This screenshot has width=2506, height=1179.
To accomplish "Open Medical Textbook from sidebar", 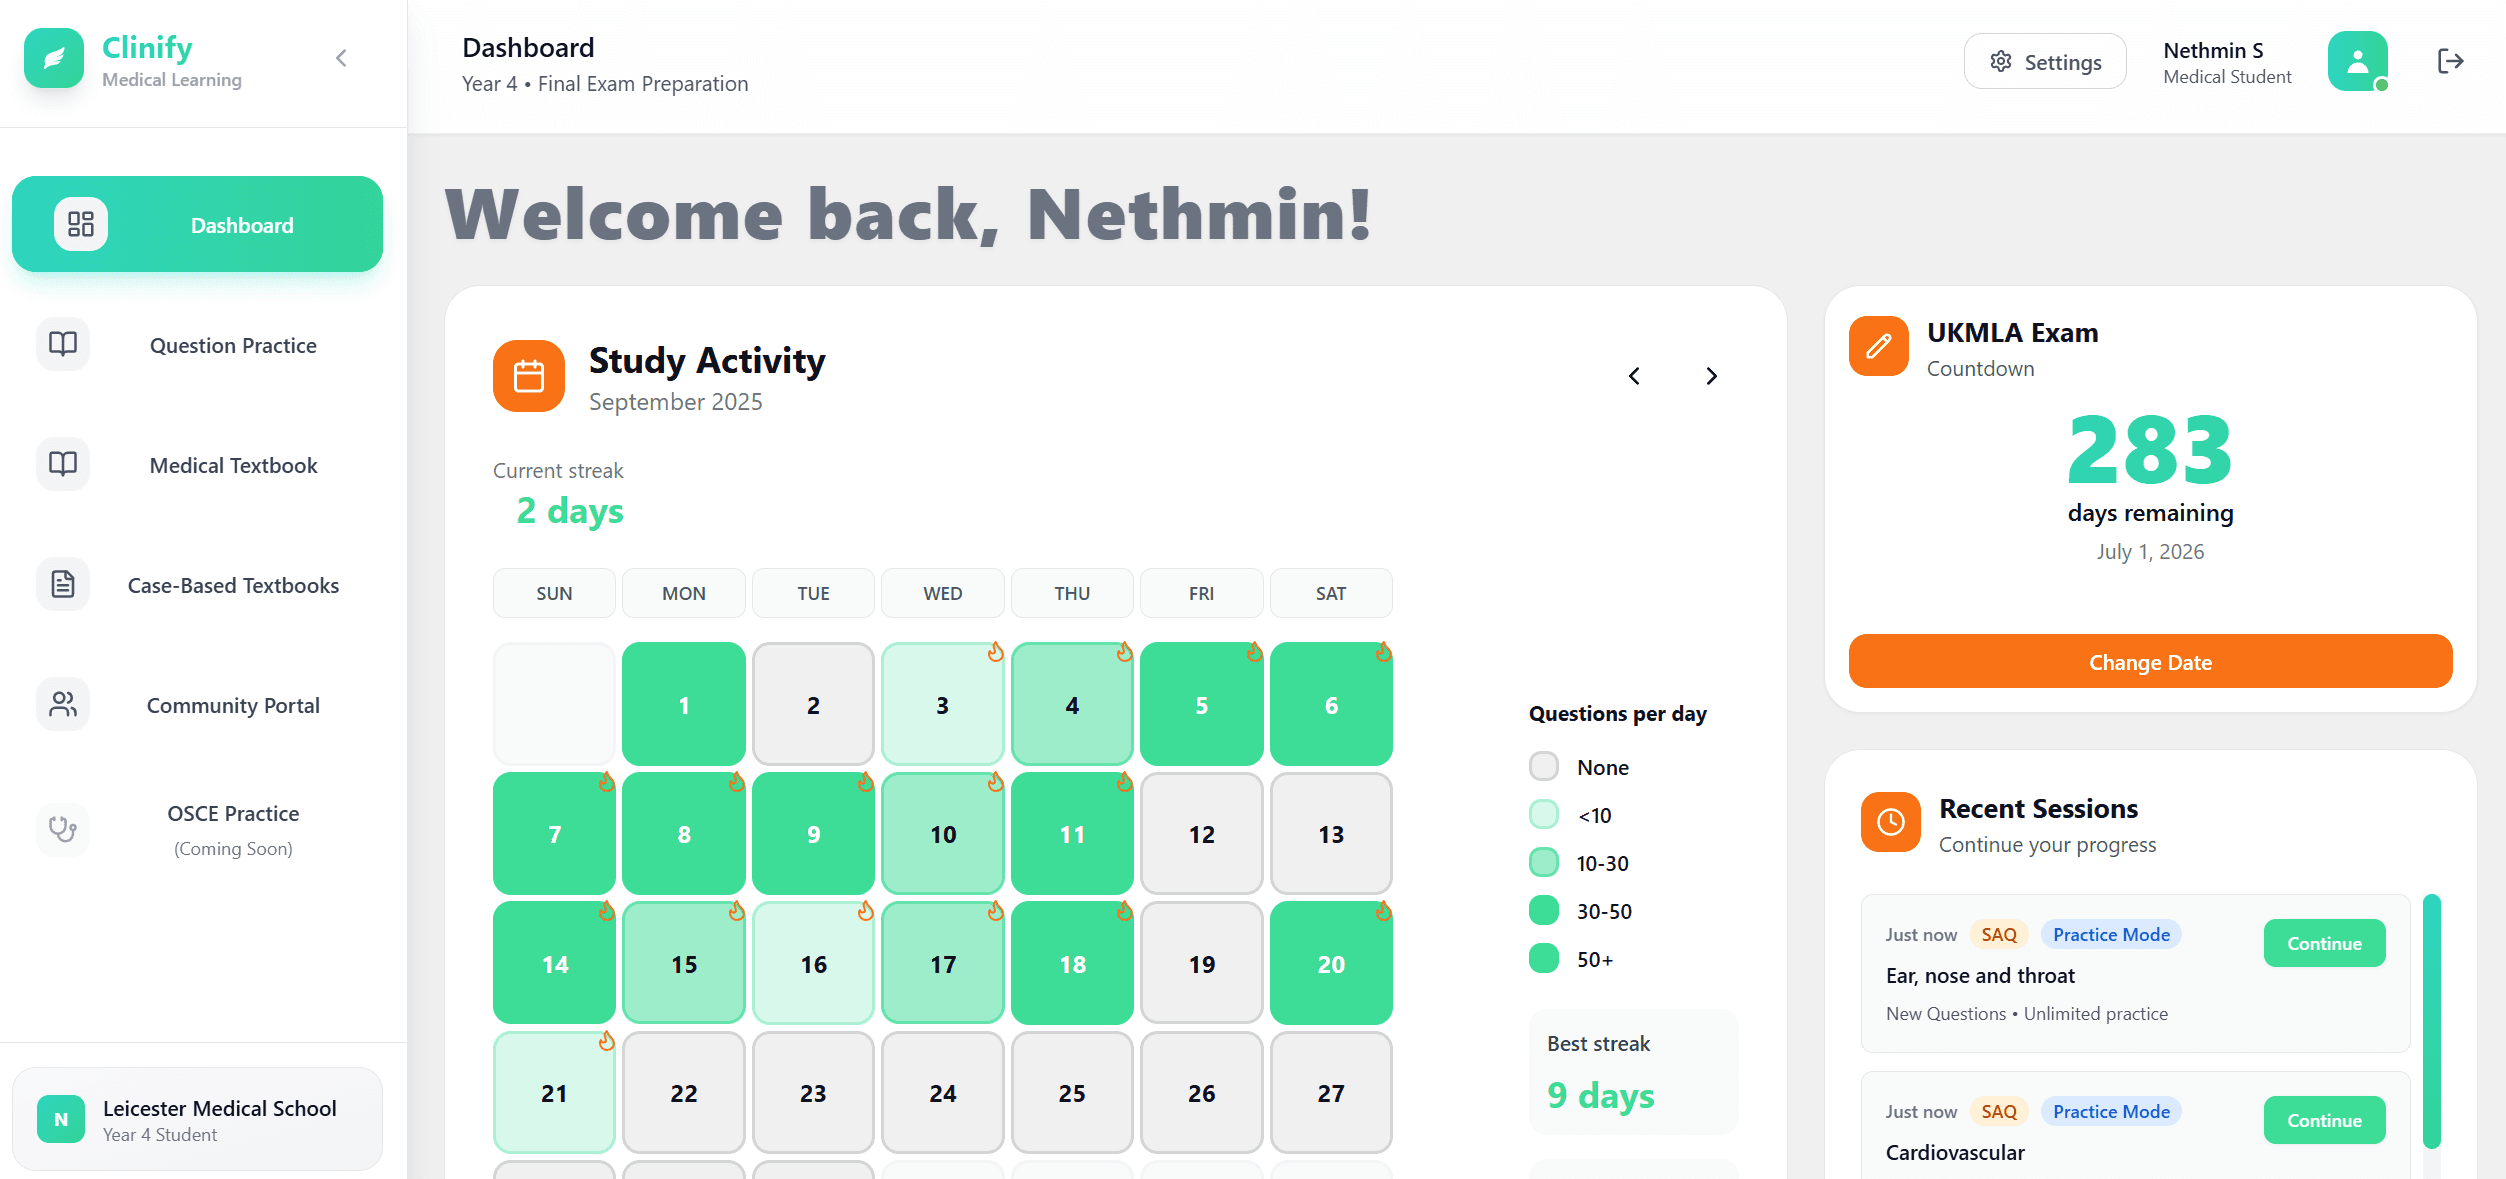I will (x=232, y=465).
